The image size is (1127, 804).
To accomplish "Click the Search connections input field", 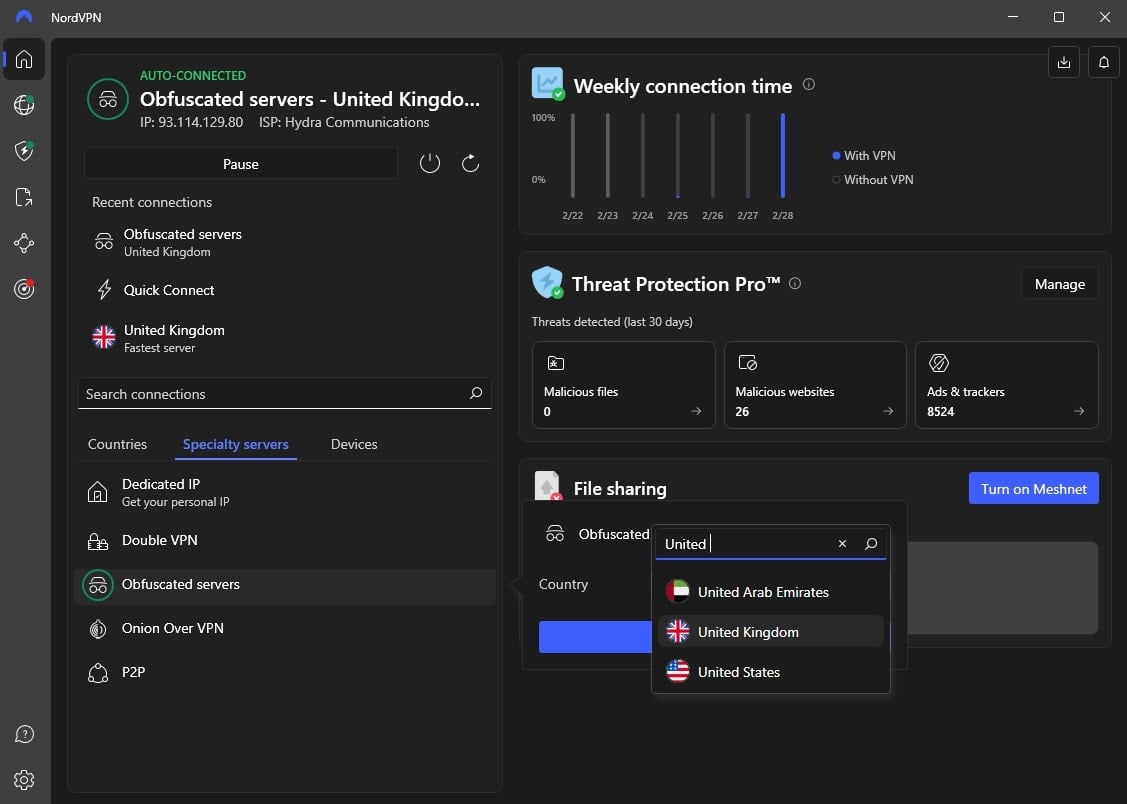I will pyautogui.click(x=270, y=394).
